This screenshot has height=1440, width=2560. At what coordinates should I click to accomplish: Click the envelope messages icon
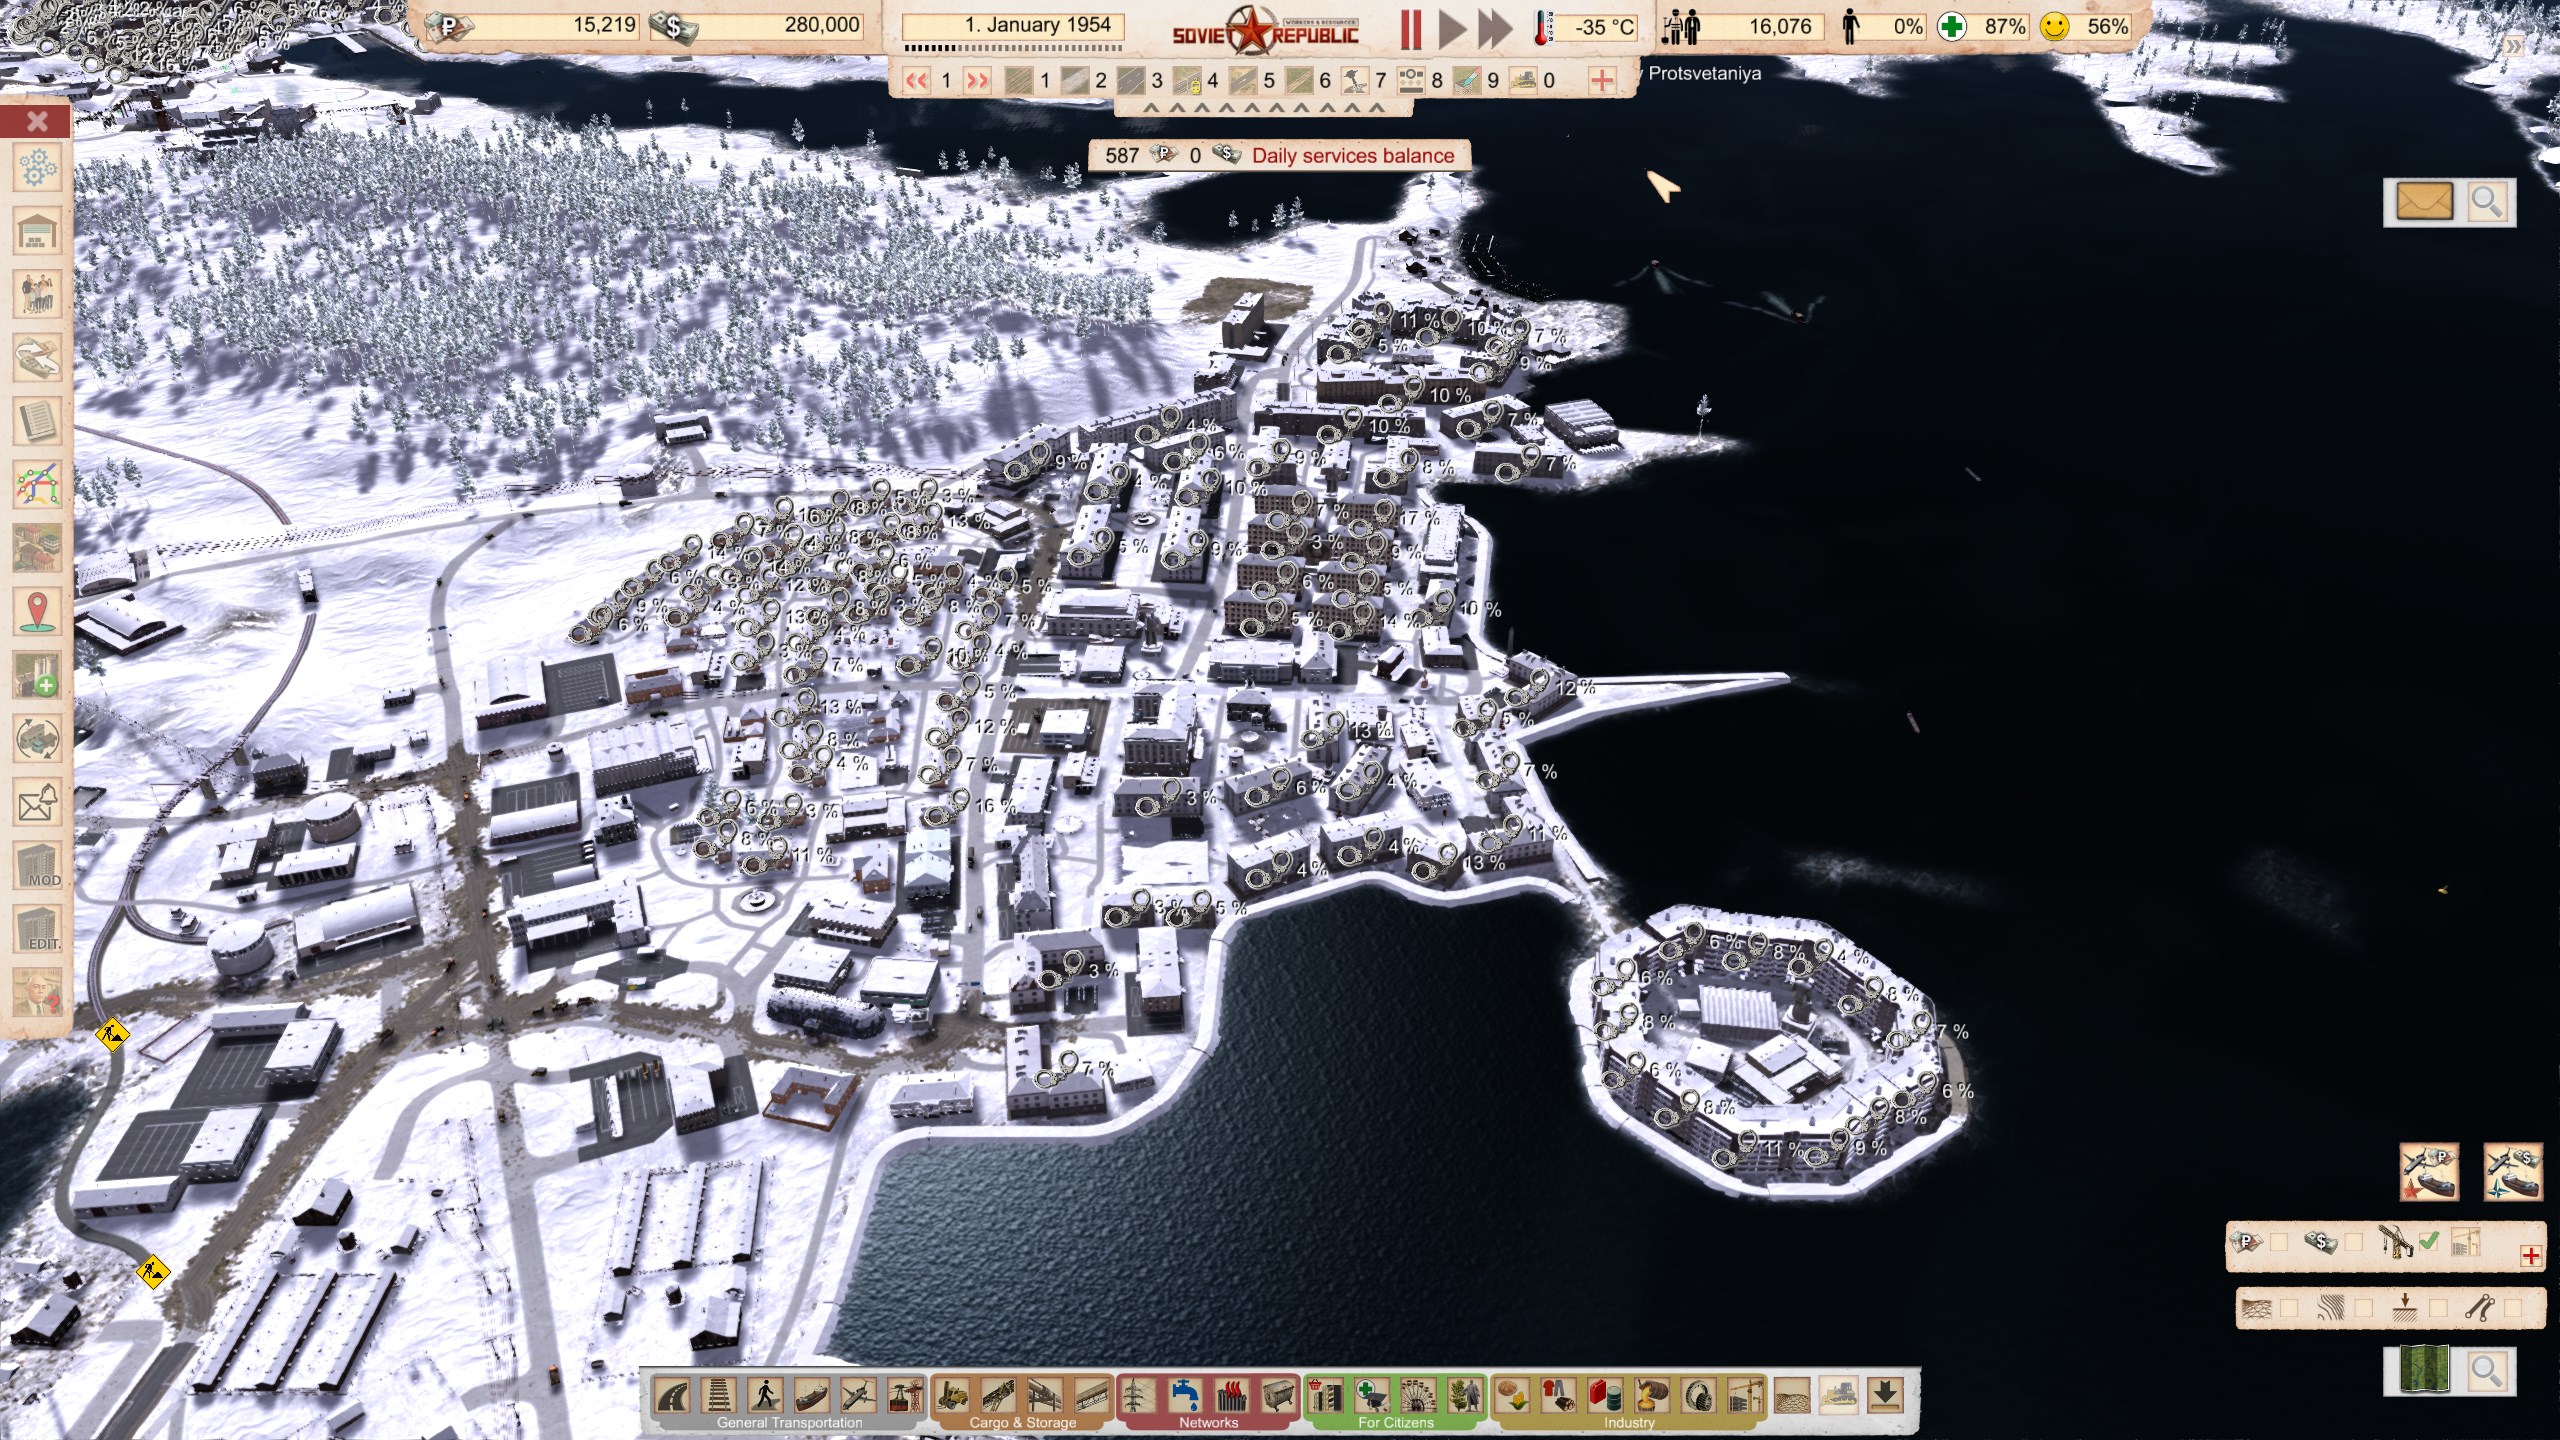point(2424,203)
